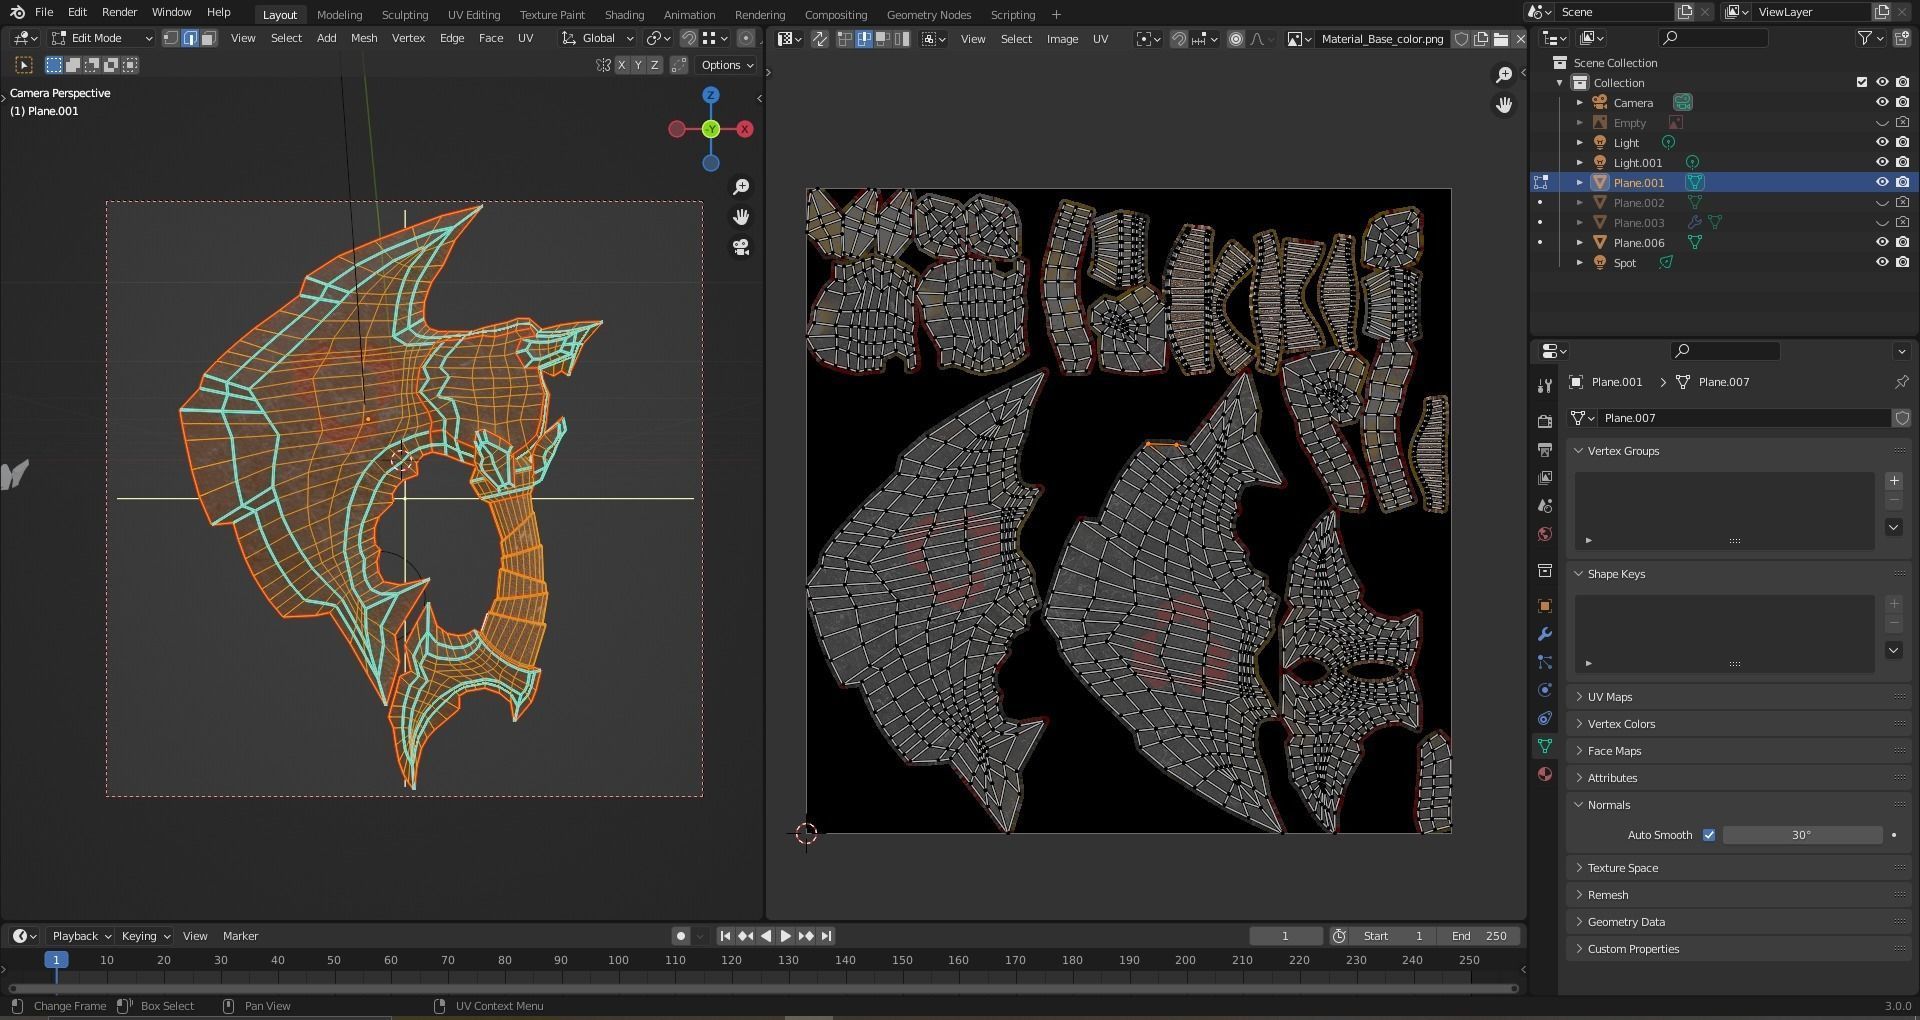Toggle visibility of Camera in the outliner

1881,102
